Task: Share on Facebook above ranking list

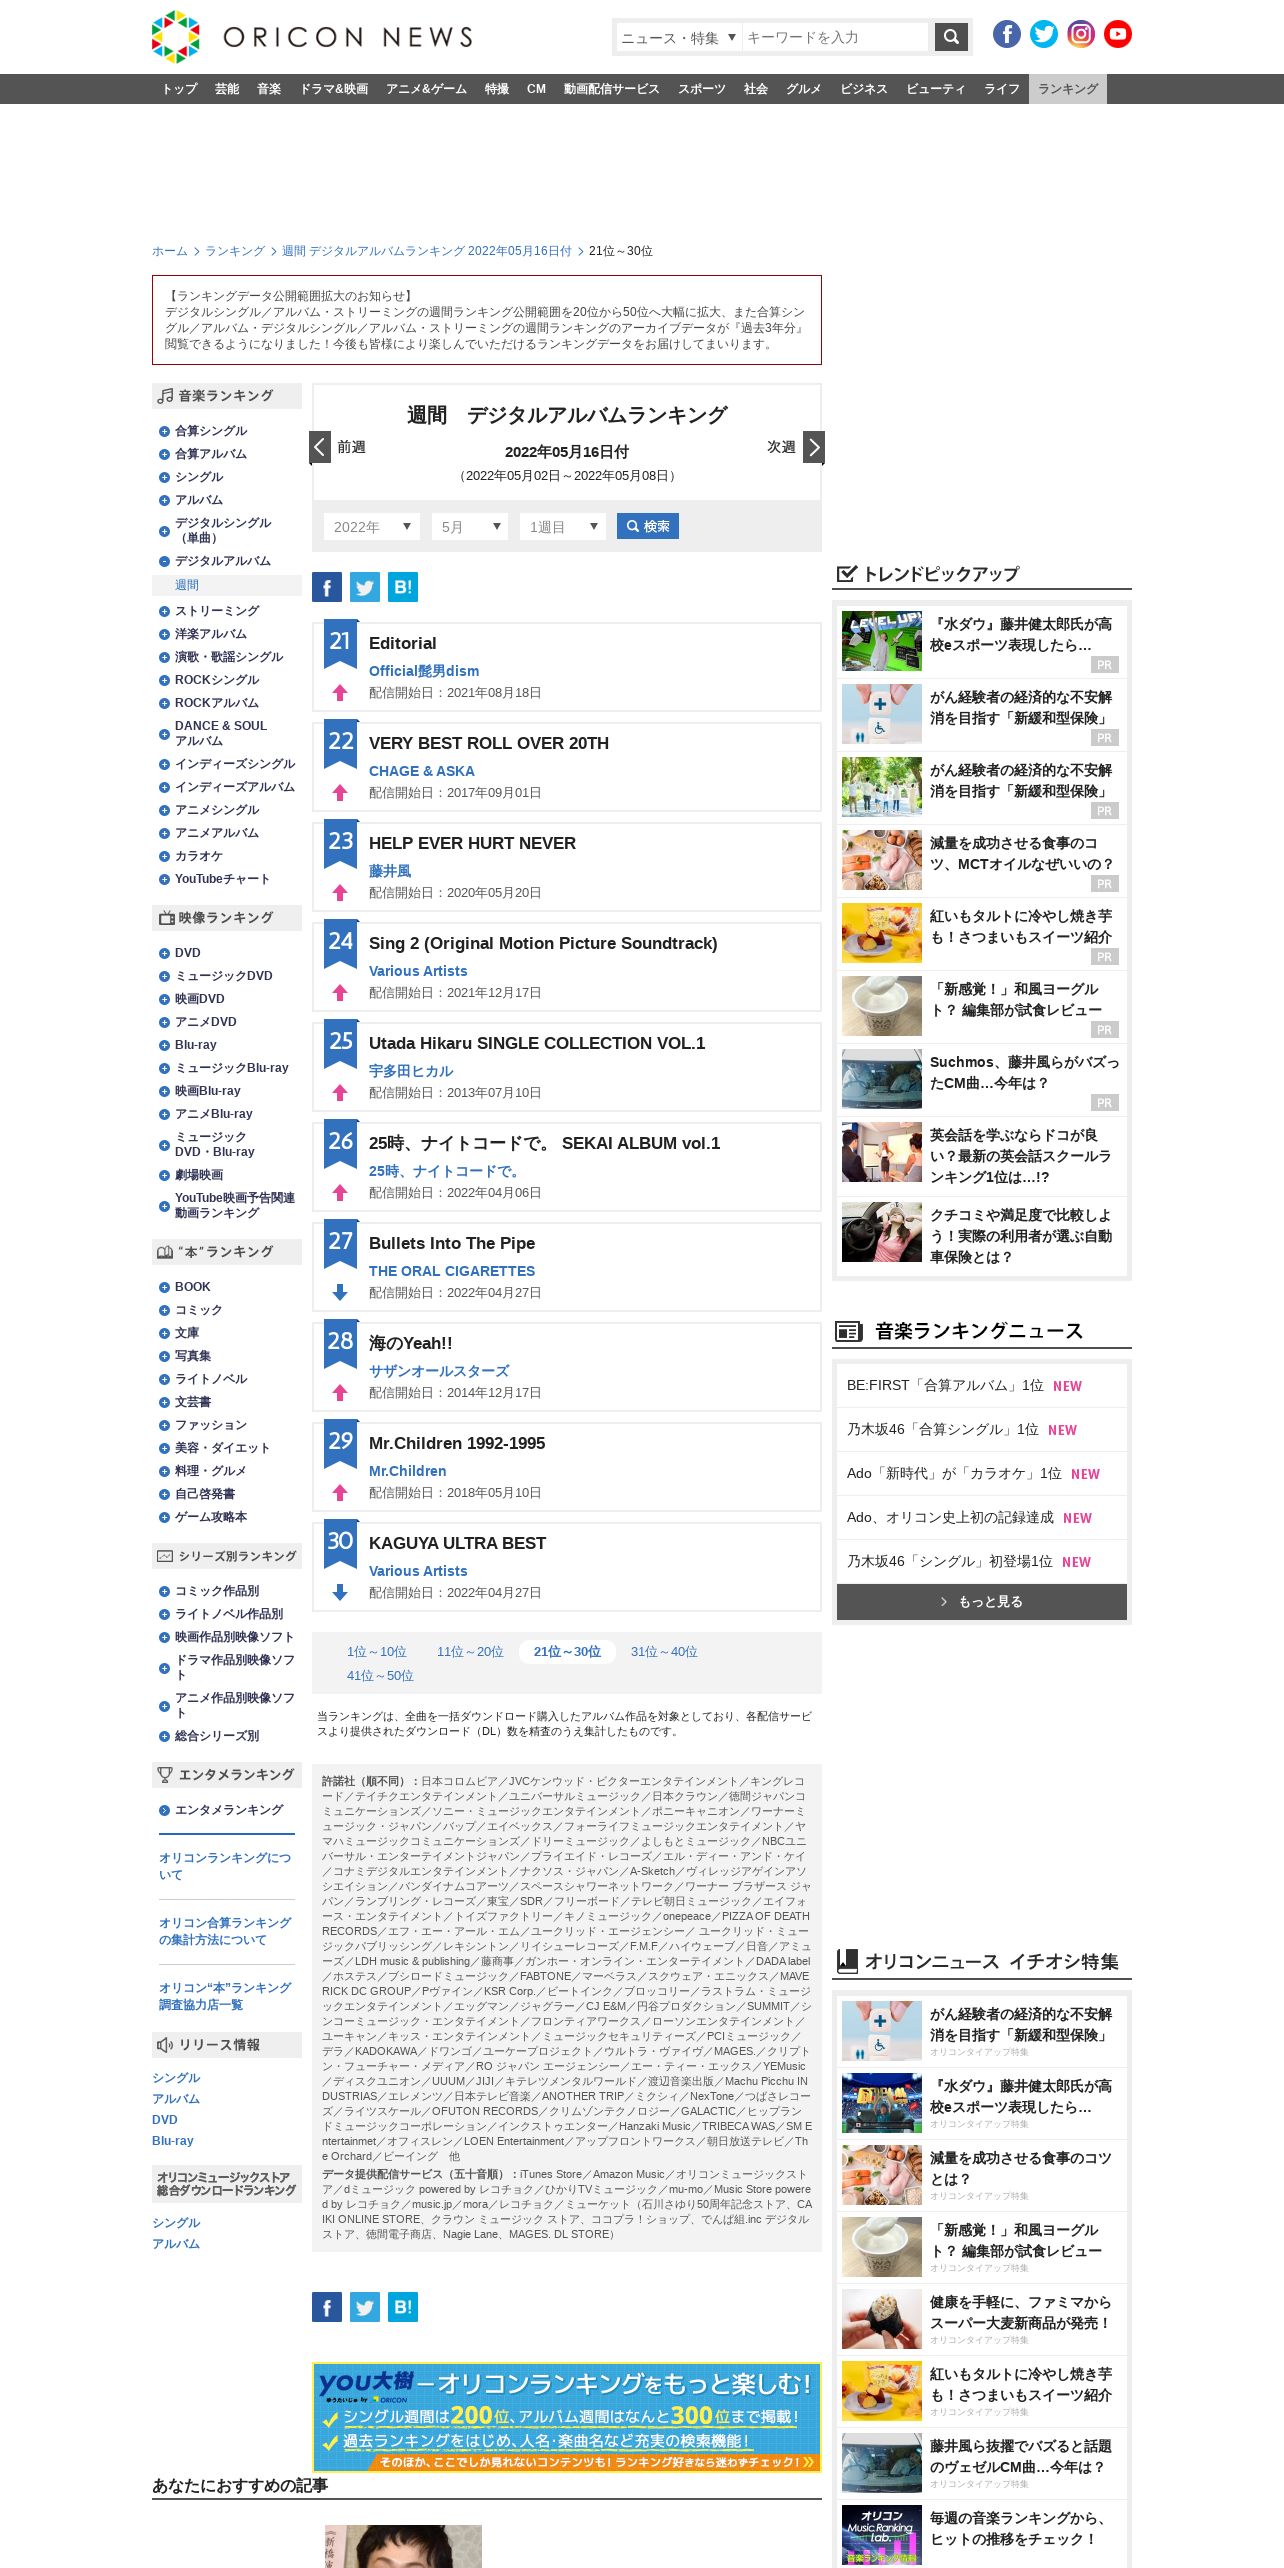Action: (327, 587)
